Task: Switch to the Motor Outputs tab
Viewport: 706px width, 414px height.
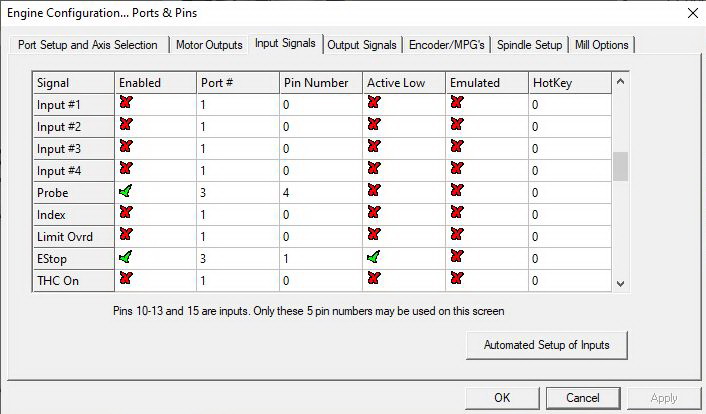Action: point(209,45)
